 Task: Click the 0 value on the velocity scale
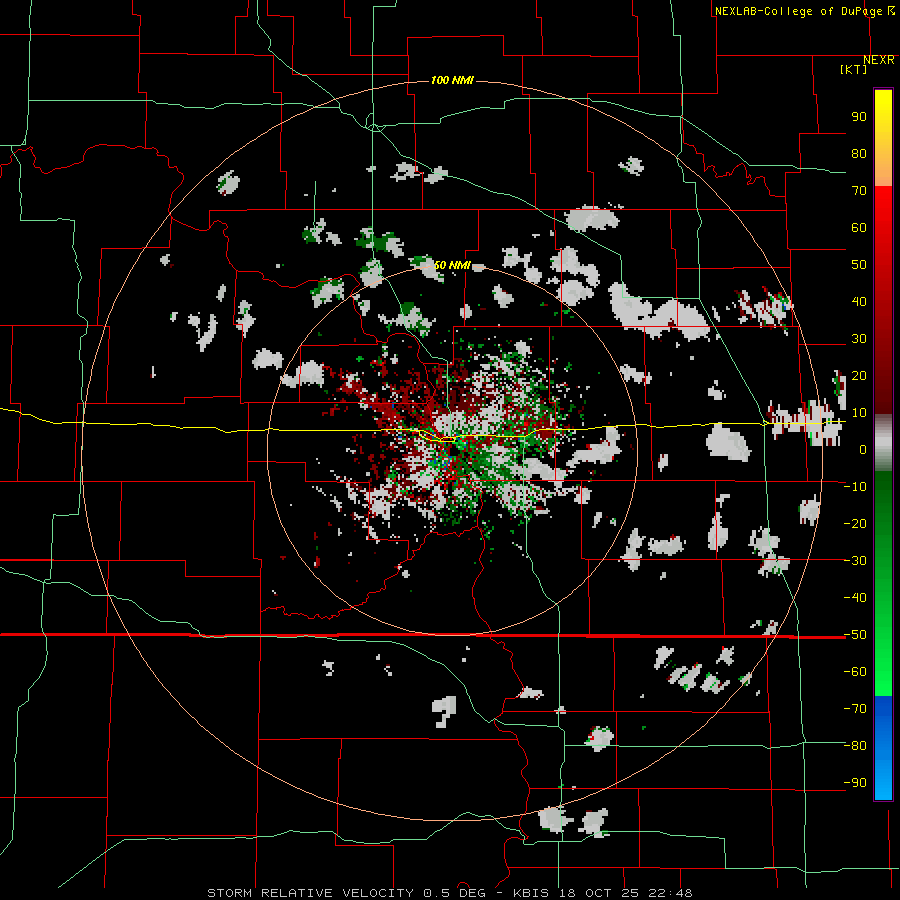tap(863, 449)
